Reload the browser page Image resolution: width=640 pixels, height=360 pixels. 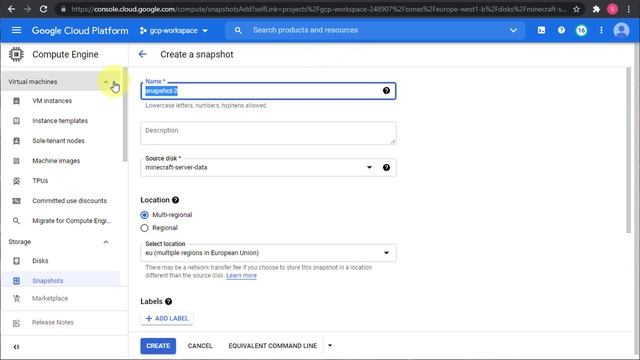tap(43, 9)
